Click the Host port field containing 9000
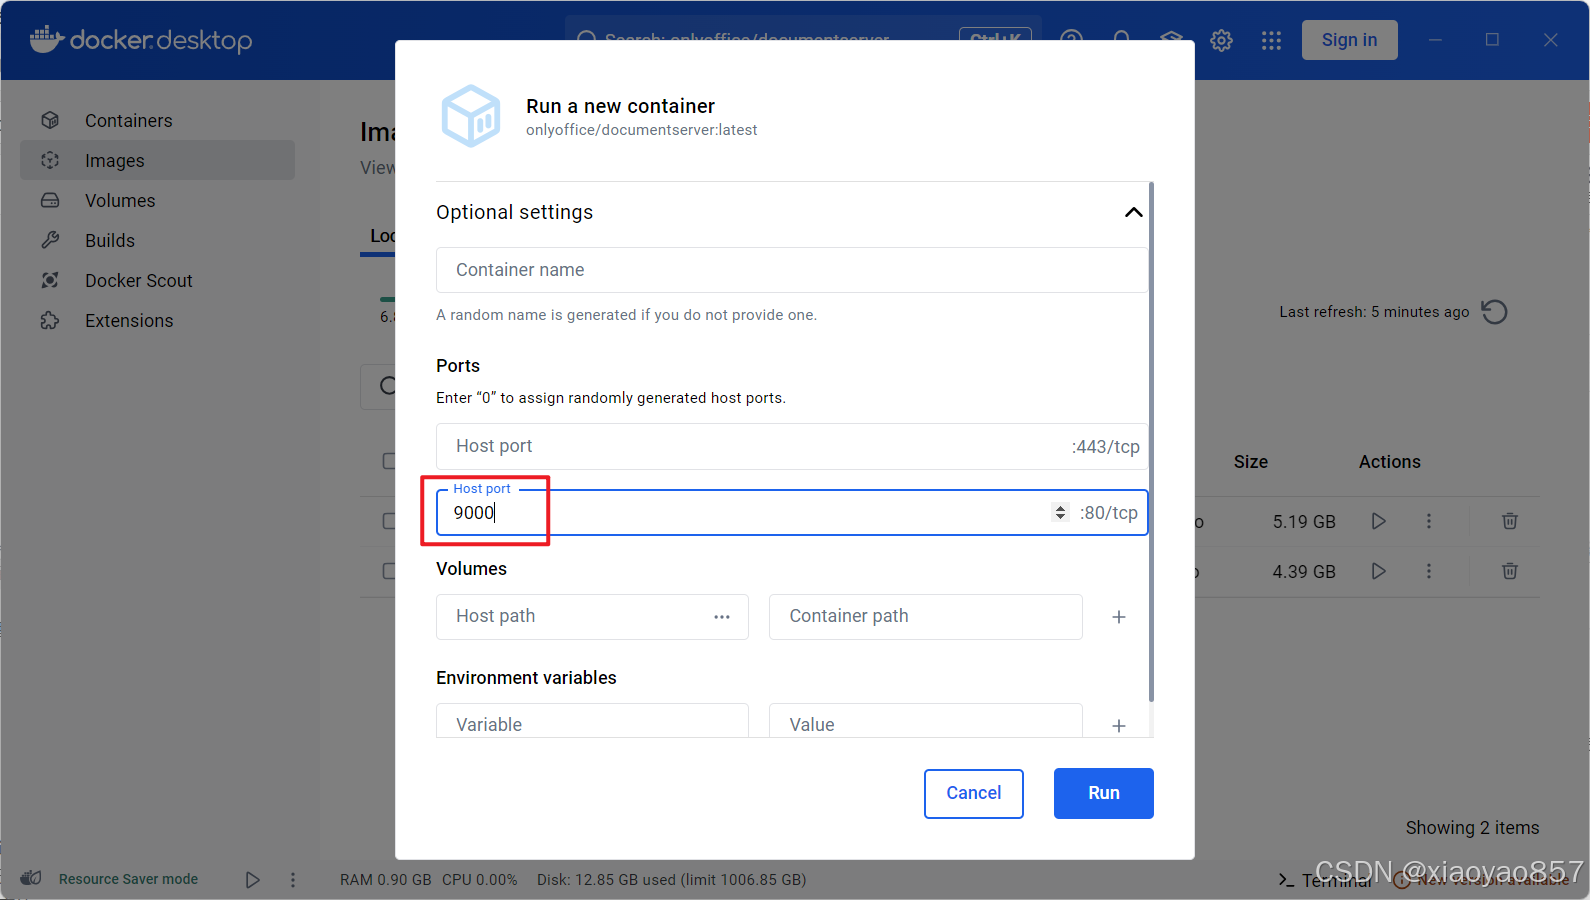 pyautogui.click(x=791, y=512)
